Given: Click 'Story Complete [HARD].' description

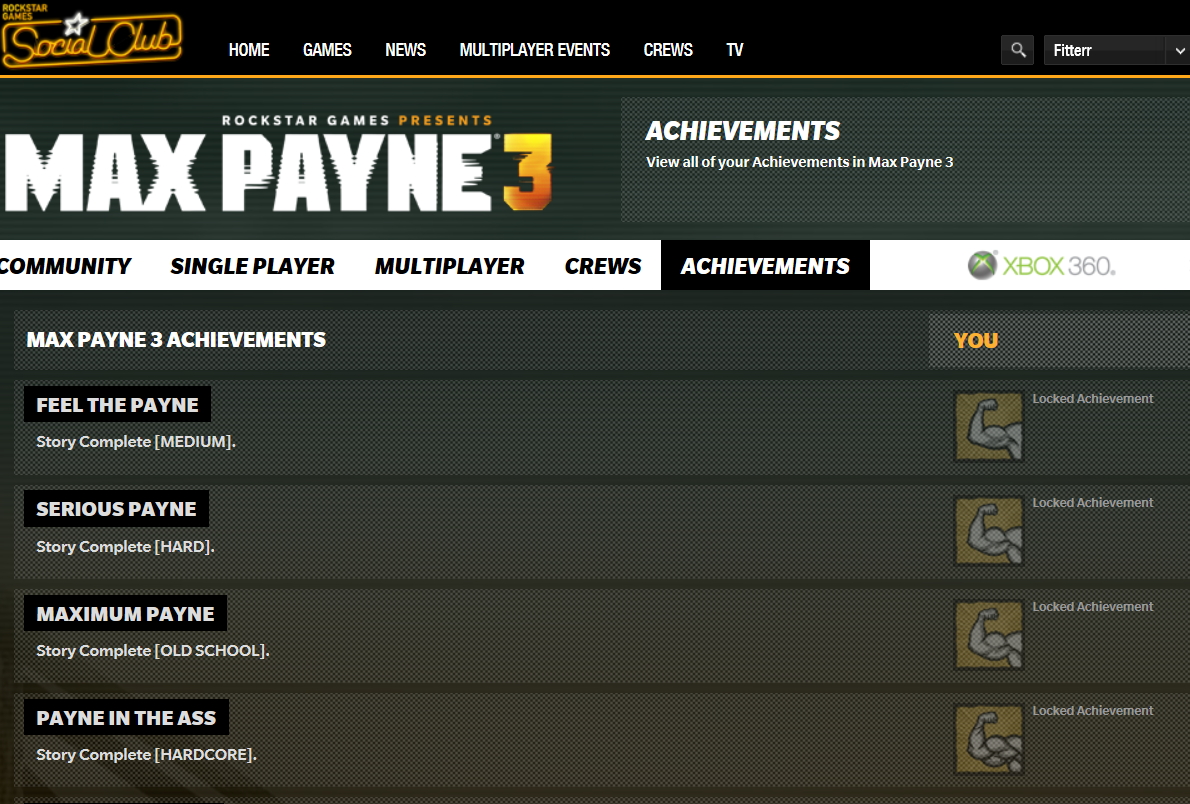Looking at the screenshot, I should pos(125,547).
